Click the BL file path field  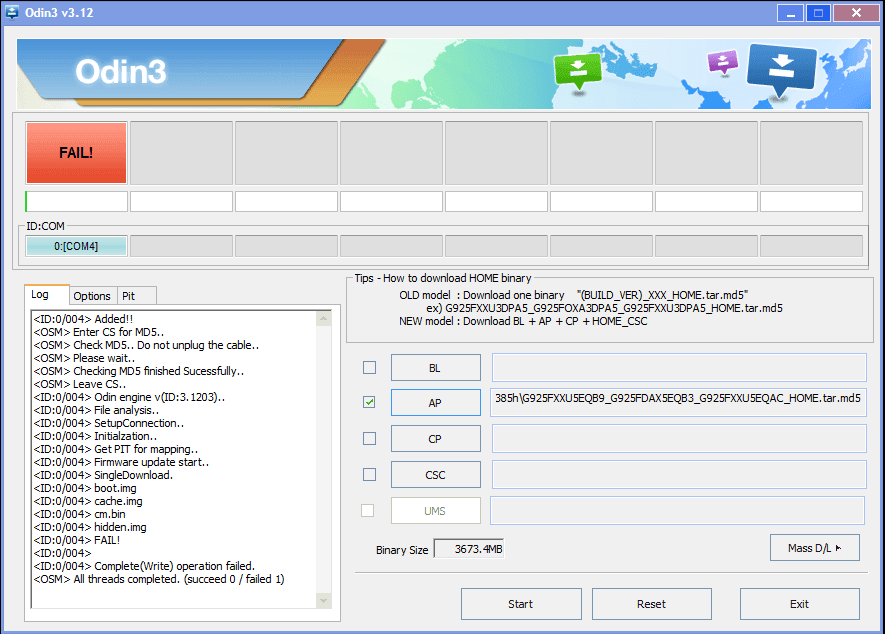pos(679,368)
